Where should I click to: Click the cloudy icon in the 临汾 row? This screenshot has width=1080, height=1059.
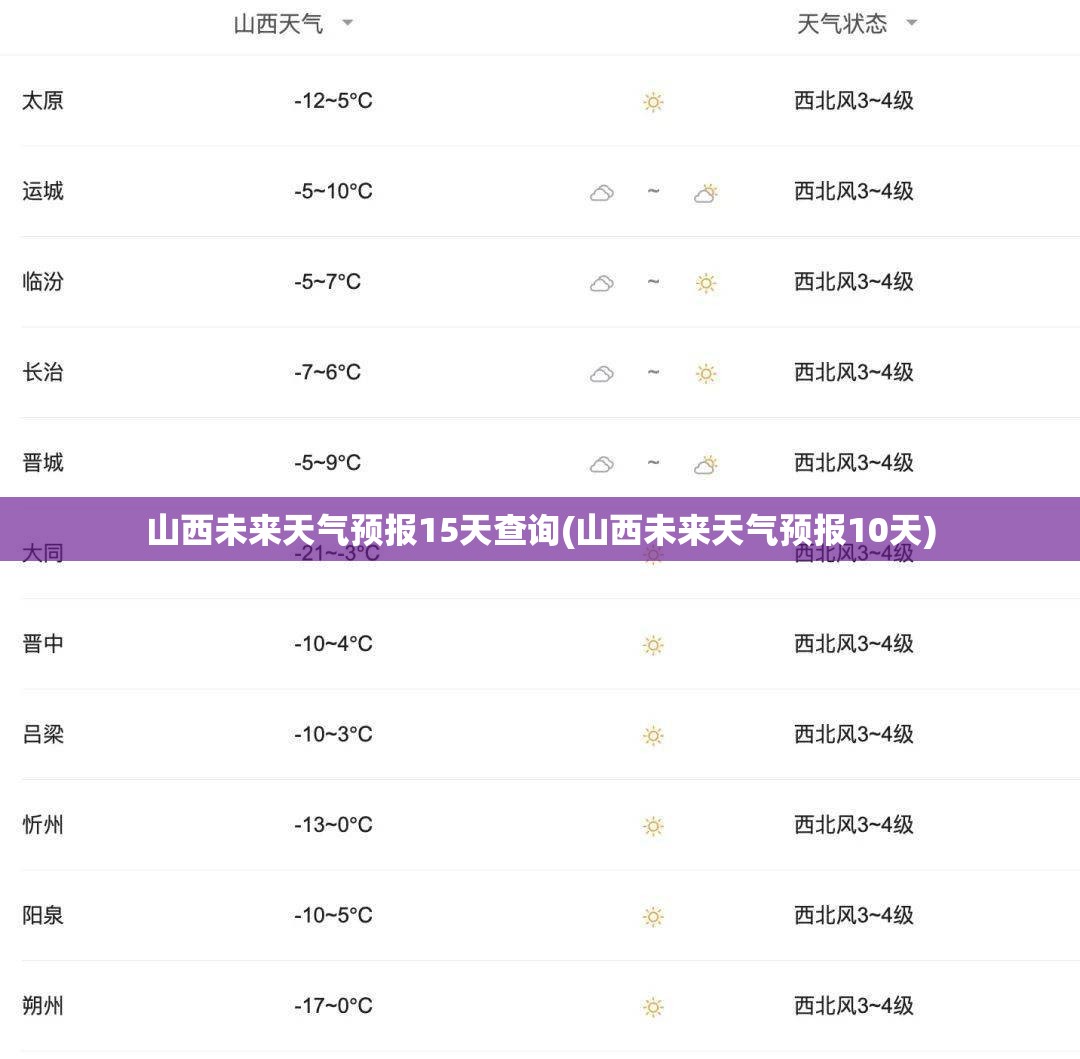(601, 283)
